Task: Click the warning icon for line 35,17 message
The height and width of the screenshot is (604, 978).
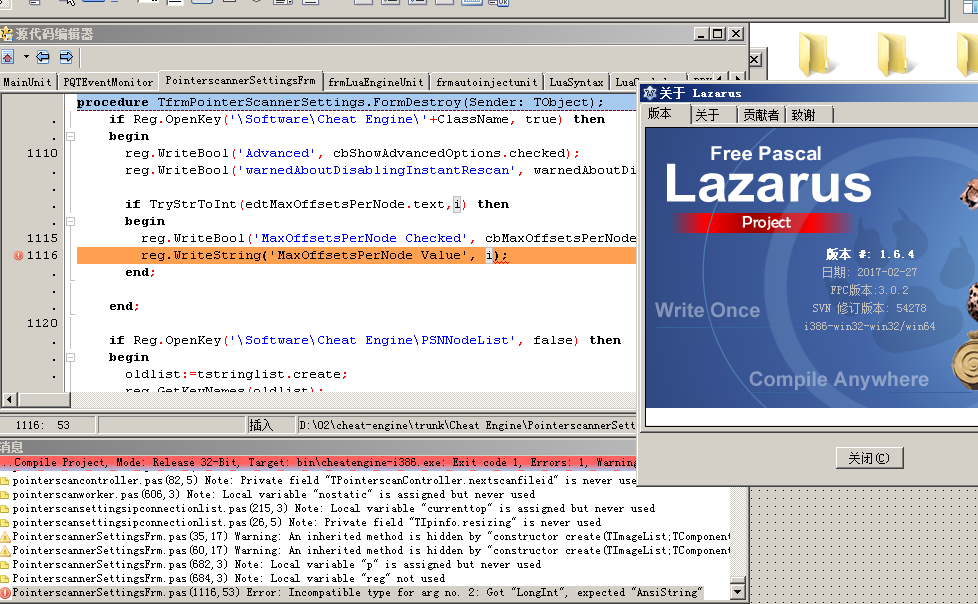Action: tap(5, 537)
